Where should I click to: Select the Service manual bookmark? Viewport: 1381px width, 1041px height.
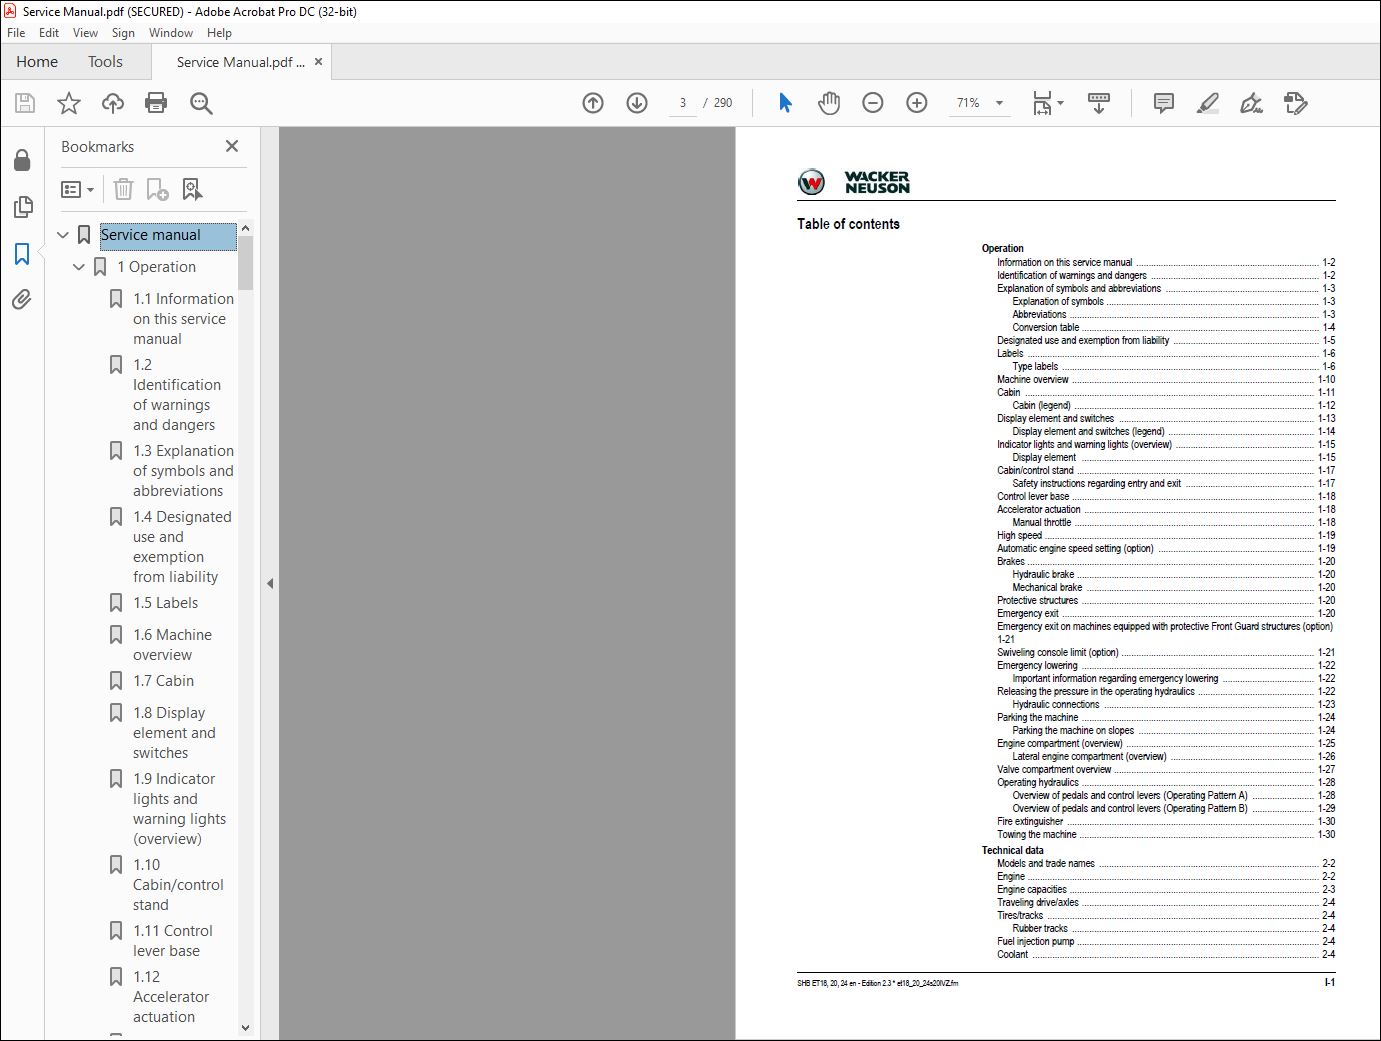pos(168,235)
